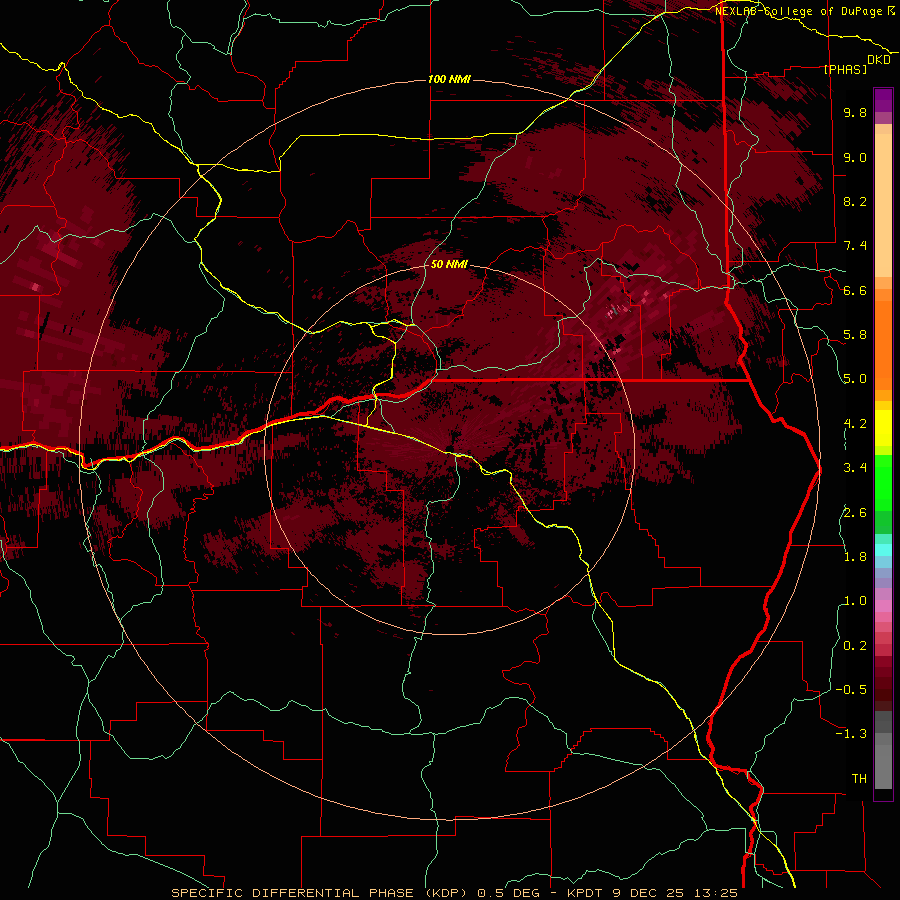Select the purple top color band
The width and height of the screenshot is (900, 900).
click(883, 100)
